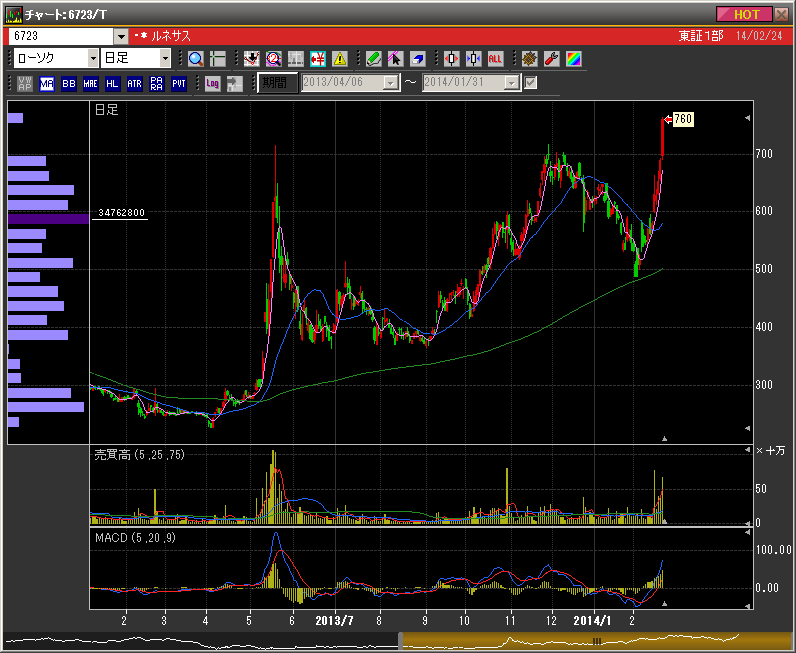Expand the stock code 6723 dropdown

121,35
